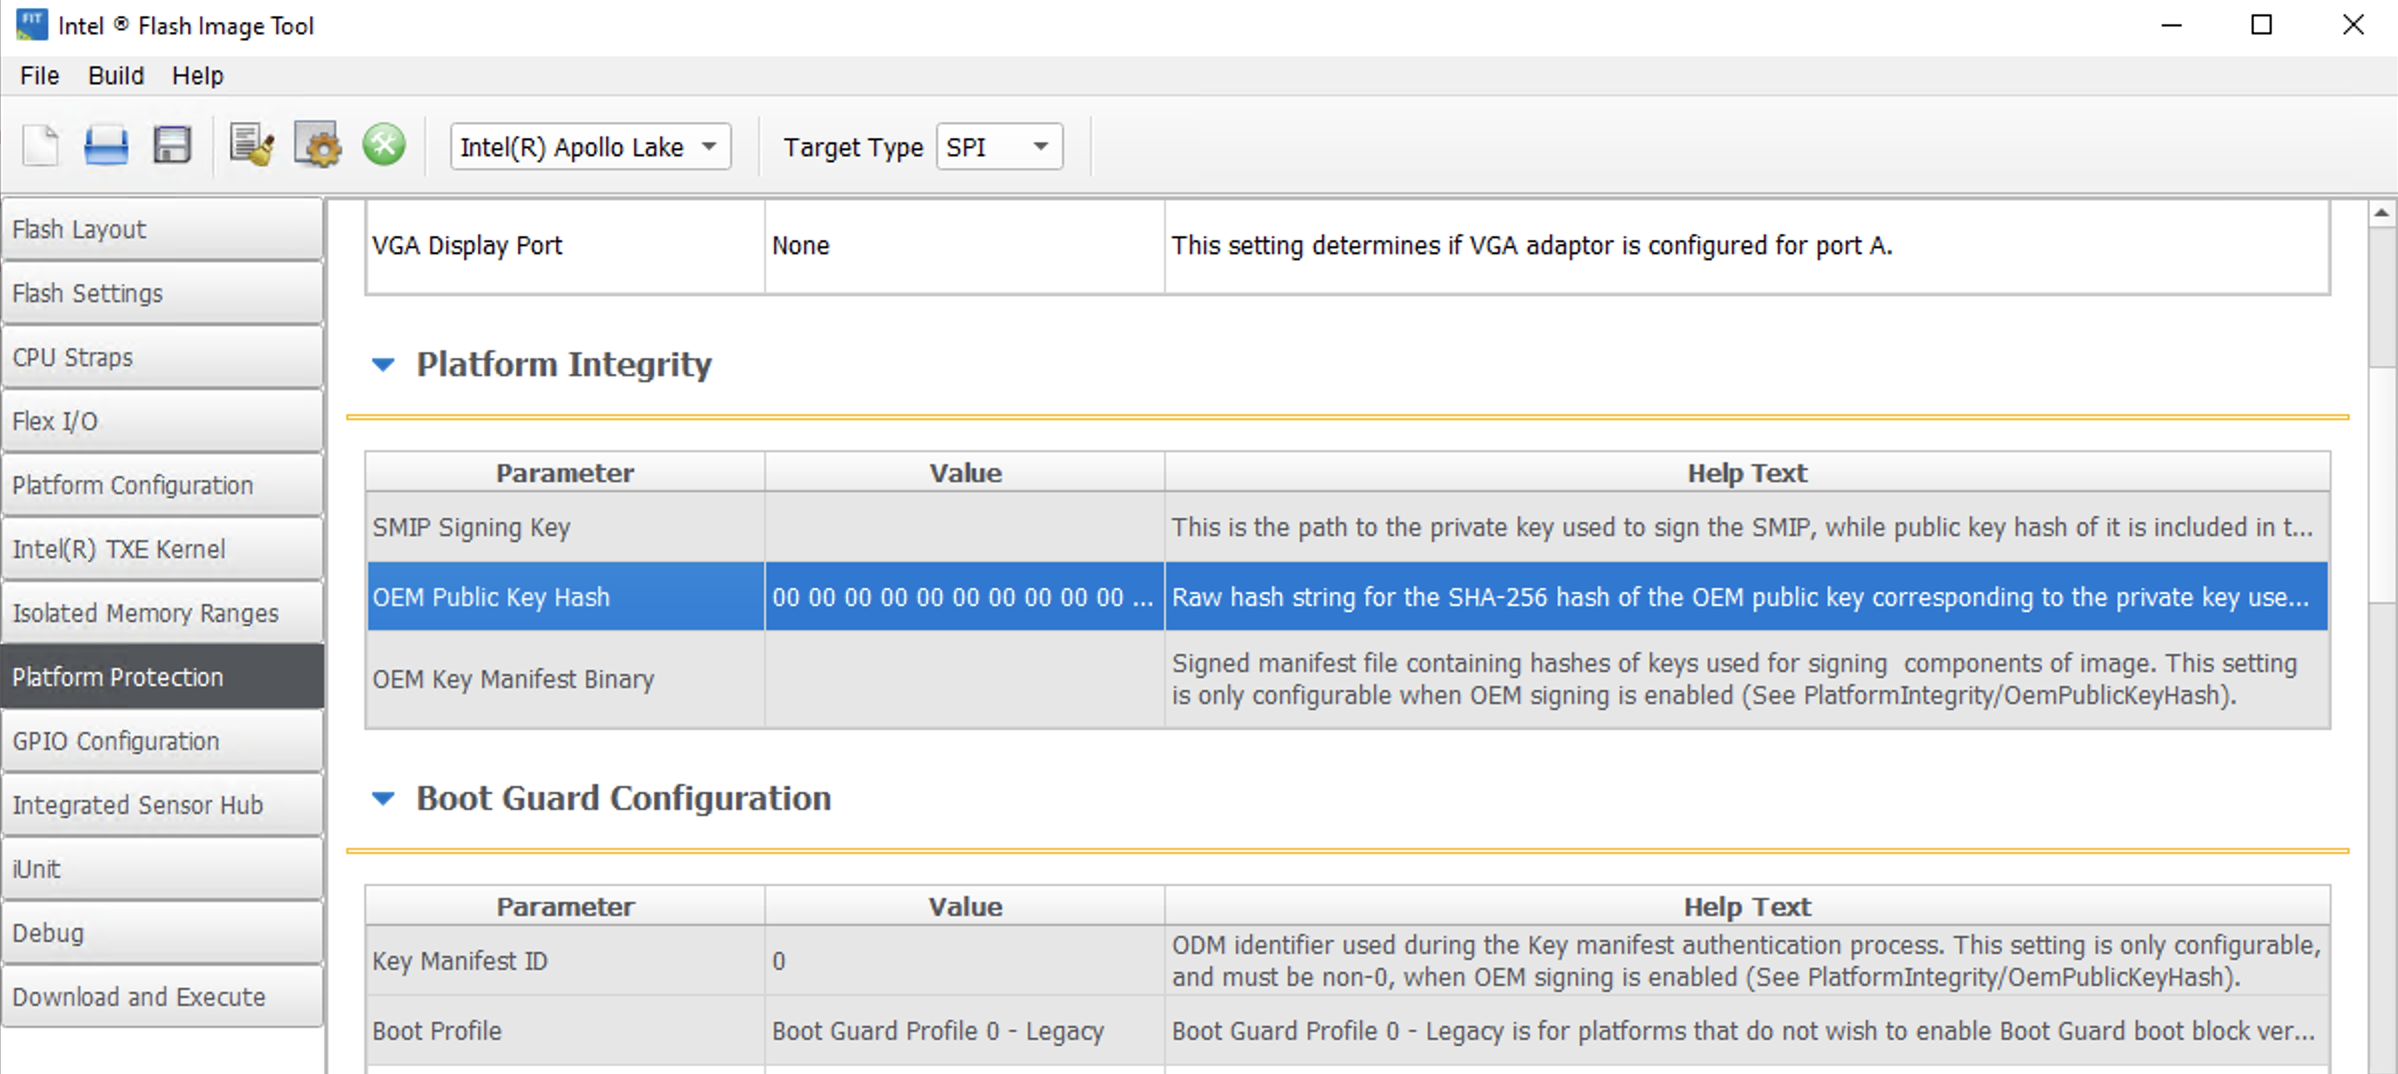Click the OEM Public Key Hash help text
The width and height of the screenshot is (2398, 1074).
(x=1747, y=597)
